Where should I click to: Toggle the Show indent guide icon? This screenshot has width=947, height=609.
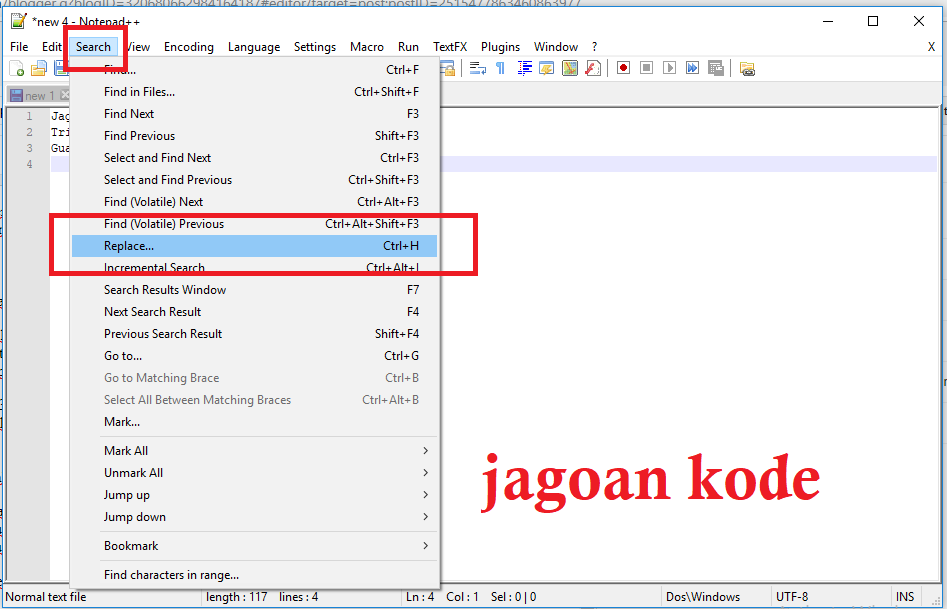tap(524, 68)
